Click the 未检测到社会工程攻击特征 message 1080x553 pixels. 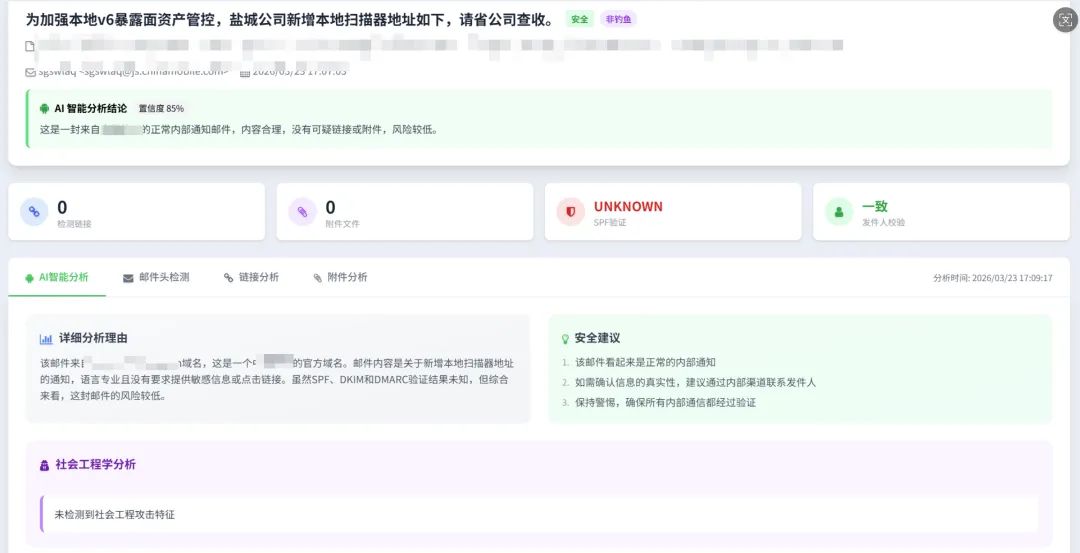pos(114,514)
